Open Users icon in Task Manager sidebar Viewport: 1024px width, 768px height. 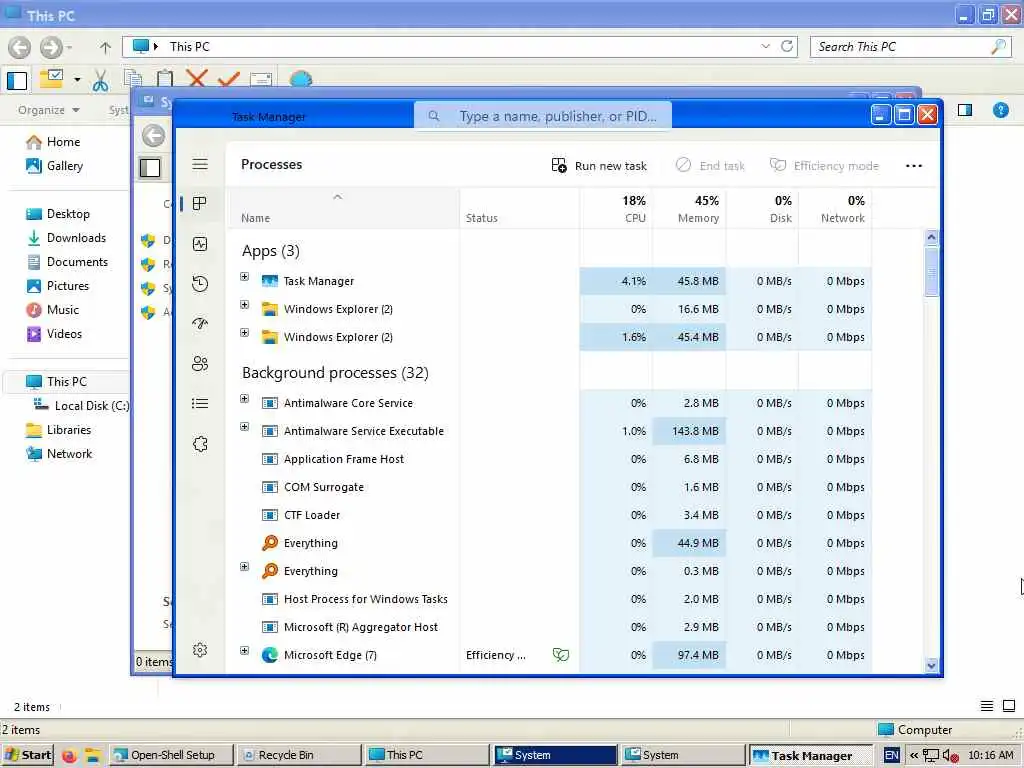click(200, 364)
